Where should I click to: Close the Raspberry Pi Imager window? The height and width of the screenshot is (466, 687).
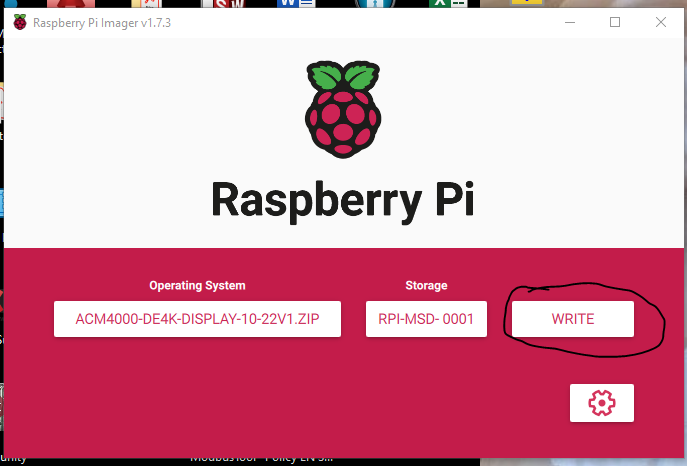(x=661, y=22)
